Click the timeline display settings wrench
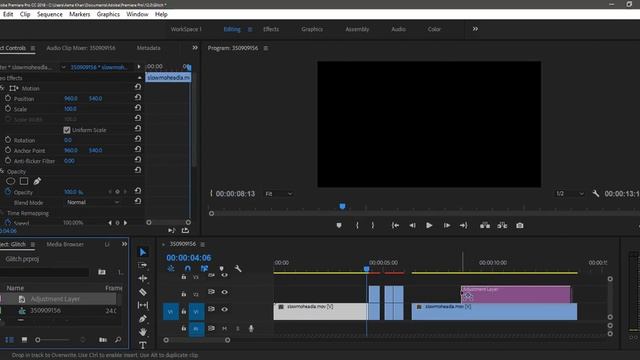This screenshot has height=360, width=640. point(238,269)
